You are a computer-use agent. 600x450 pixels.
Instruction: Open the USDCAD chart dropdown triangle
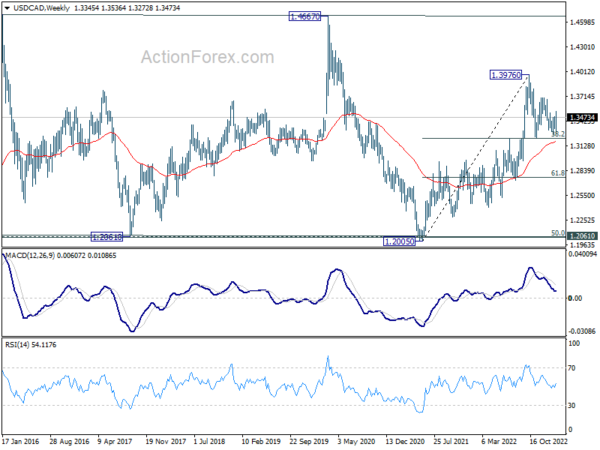point(7,8)
